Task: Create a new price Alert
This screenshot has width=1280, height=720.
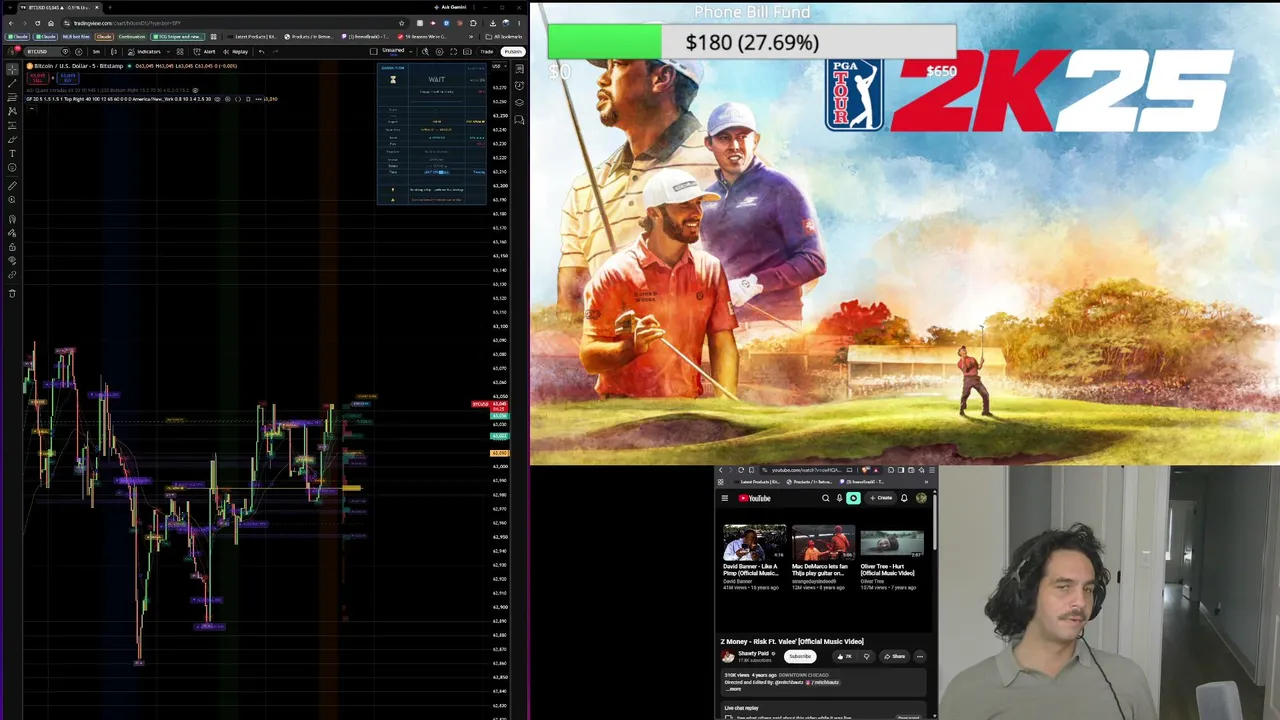Action: (x=207, y=51)
